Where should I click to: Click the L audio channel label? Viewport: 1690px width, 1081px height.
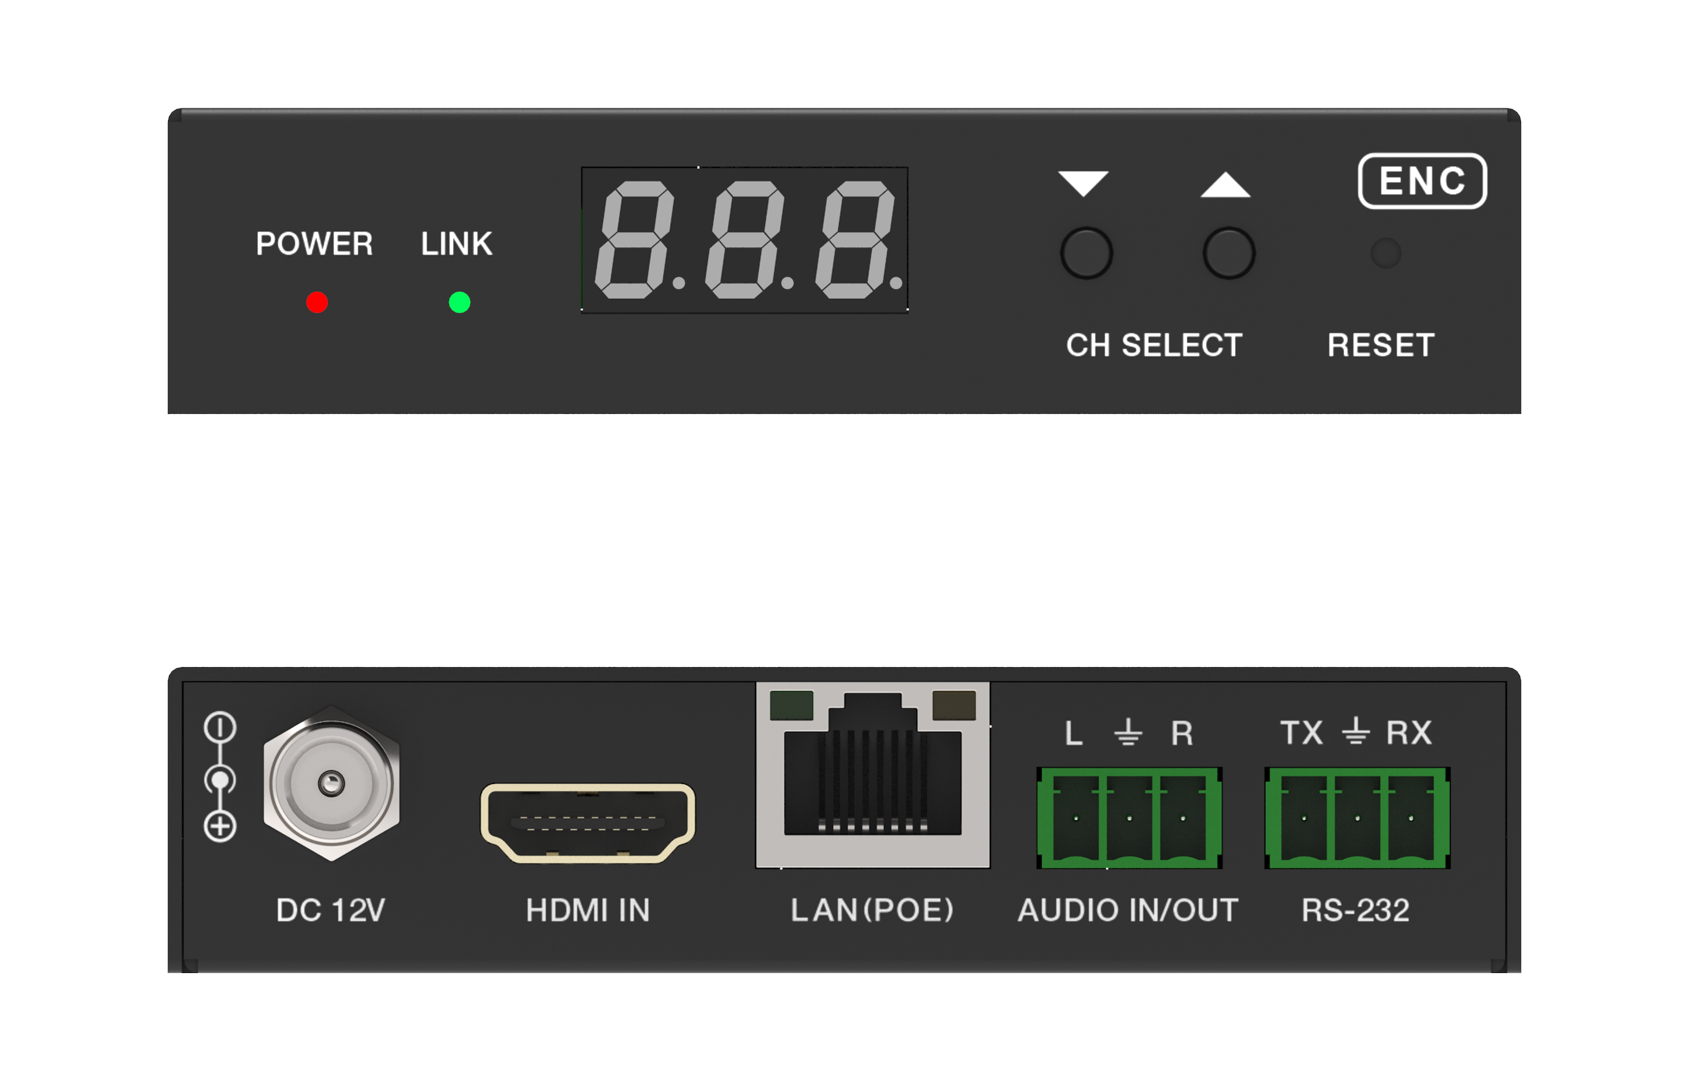click(1074, 733)
